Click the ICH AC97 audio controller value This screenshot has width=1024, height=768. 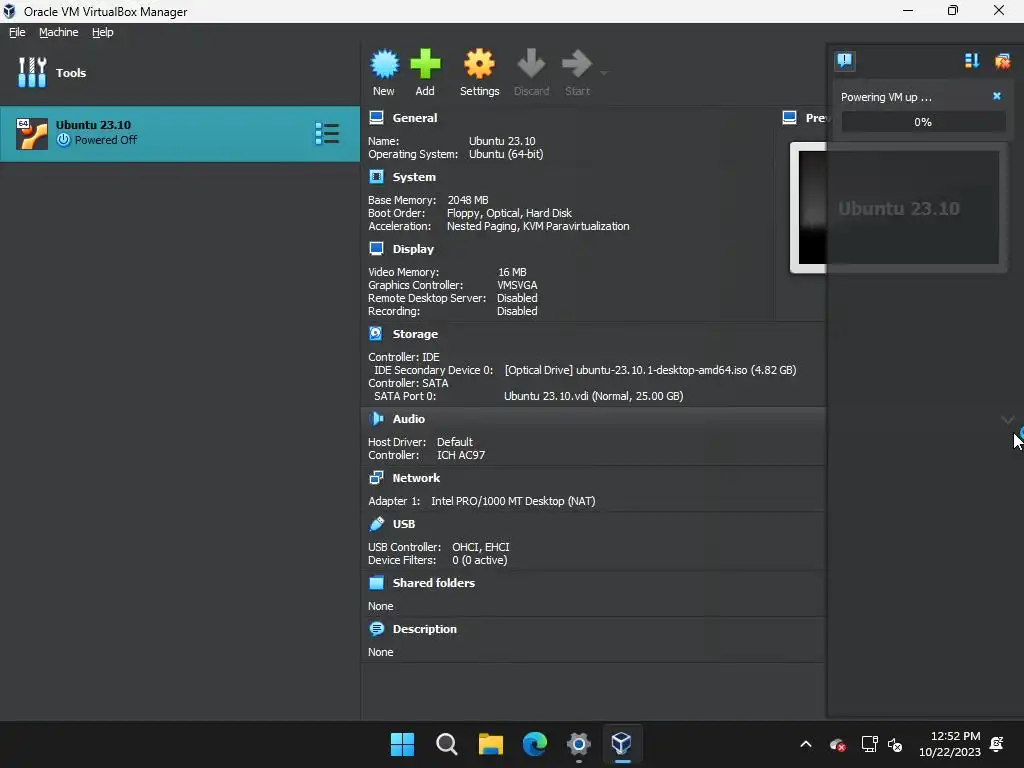point(461,455)
